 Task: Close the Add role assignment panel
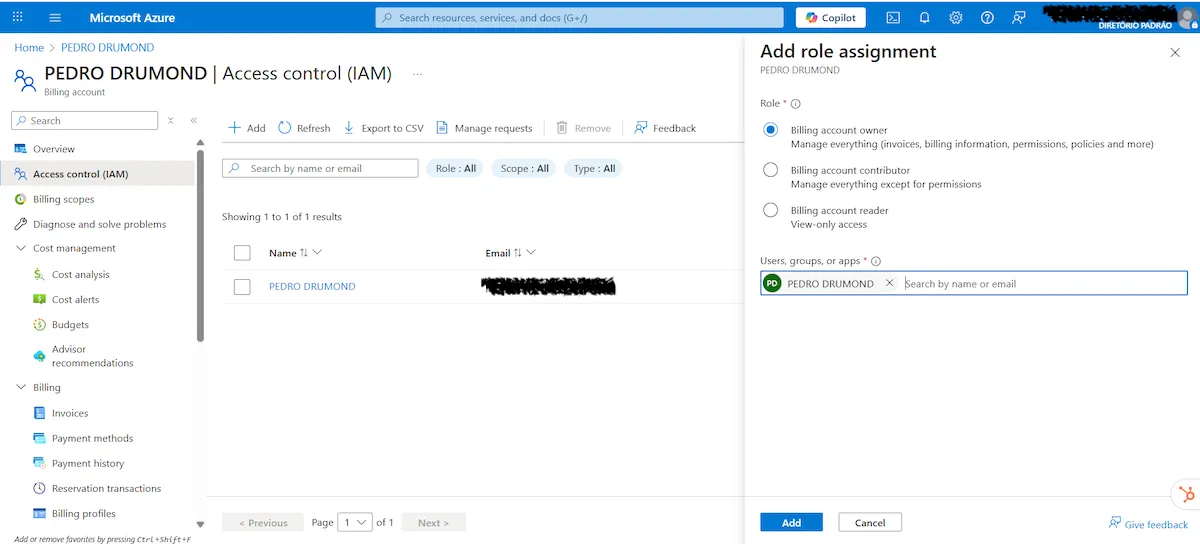tap(1175, 52)
